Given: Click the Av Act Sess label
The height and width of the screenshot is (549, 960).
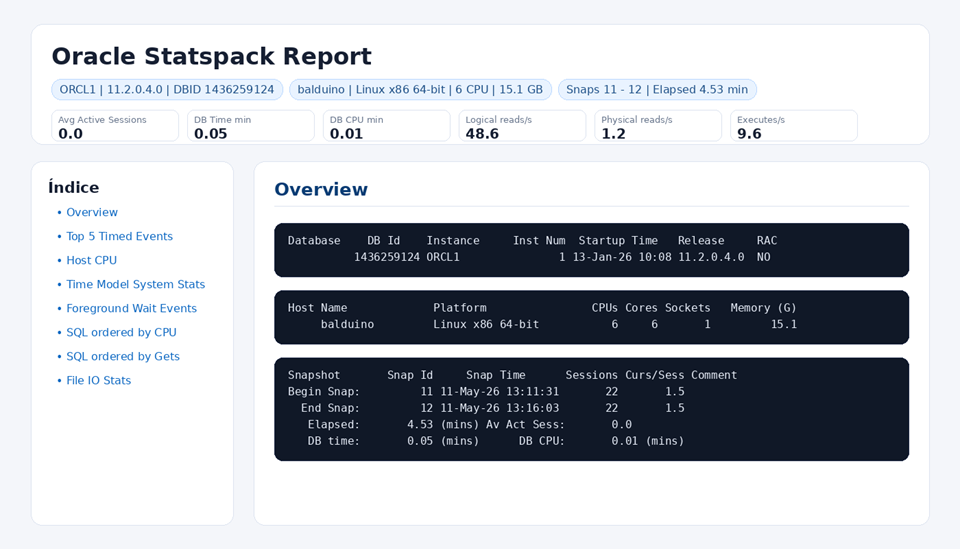Looking at the screenshot, I should (x=525, y=425).
